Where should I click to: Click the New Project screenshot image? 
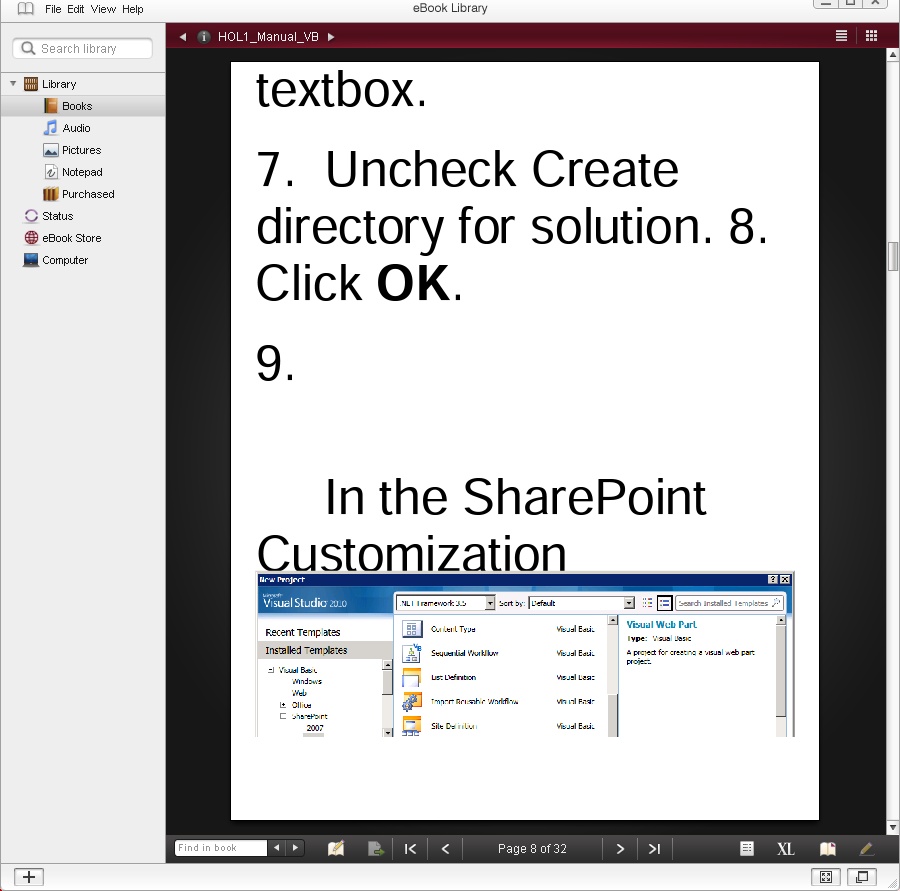(x=525, y=654)
